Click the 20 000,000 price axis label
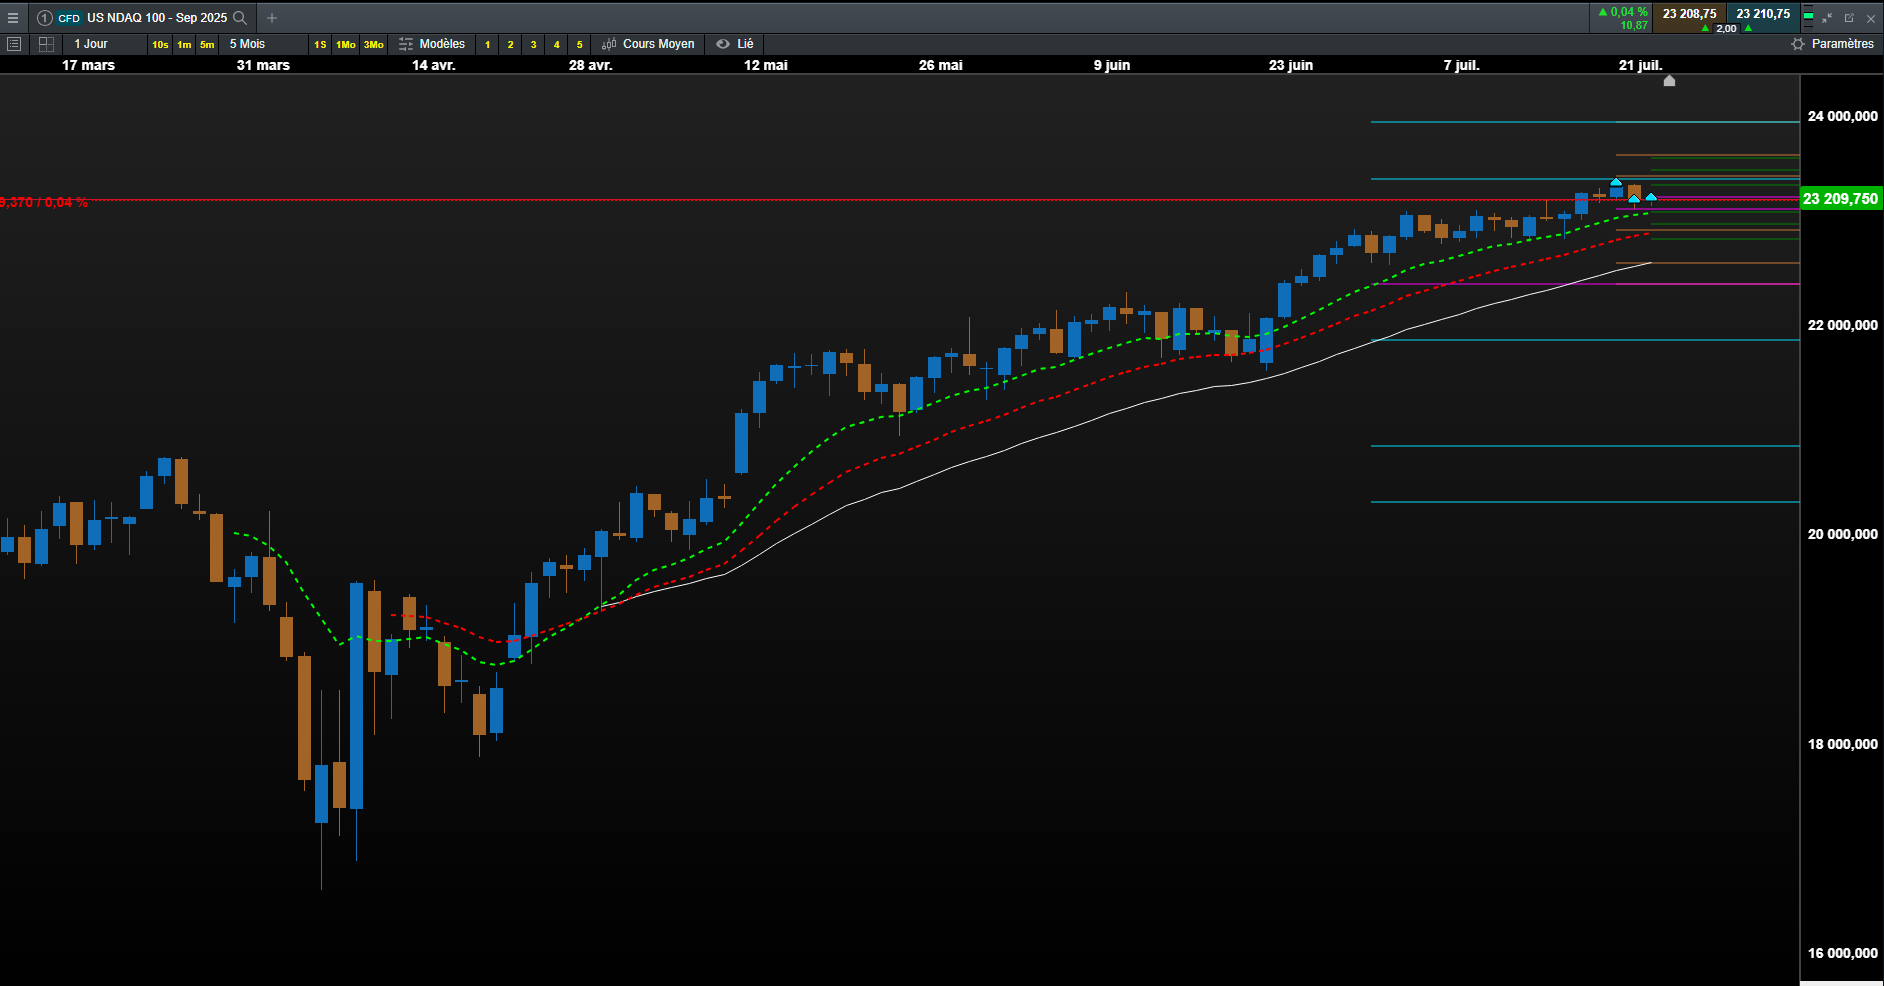Viewport: 1884px width, 986px height. click(1842, 534)
